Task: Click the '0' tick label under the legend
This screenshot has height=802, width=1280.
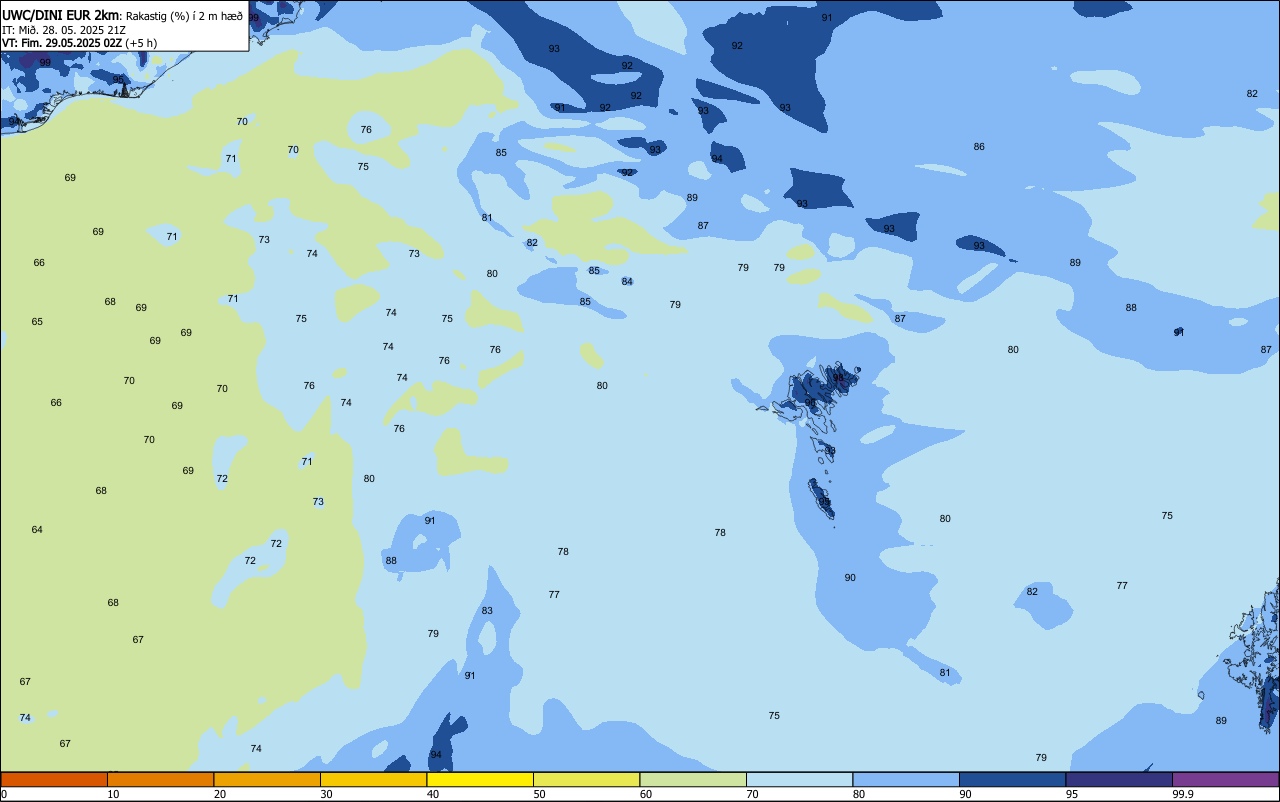Action: coord(4,794)
